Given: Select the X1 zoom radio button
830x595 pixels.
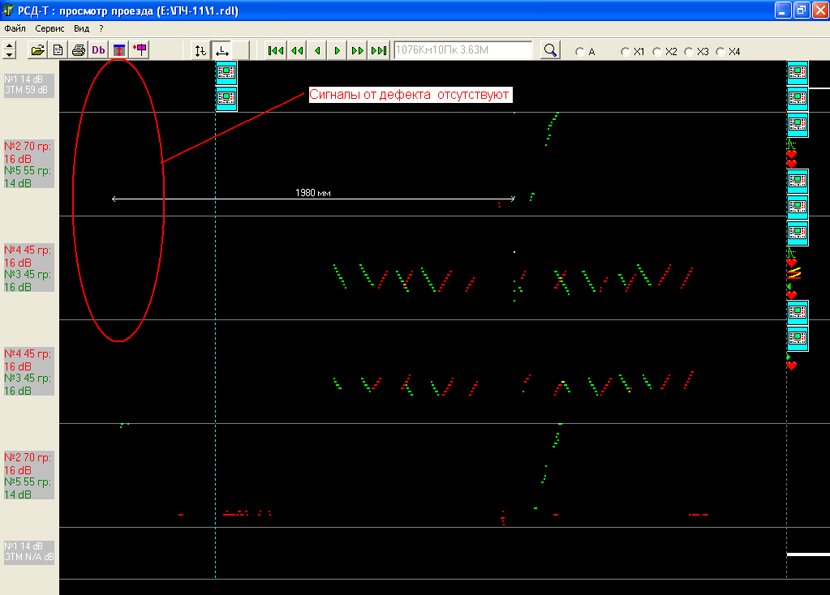Looking at the screenshot, I should point(633,52).
